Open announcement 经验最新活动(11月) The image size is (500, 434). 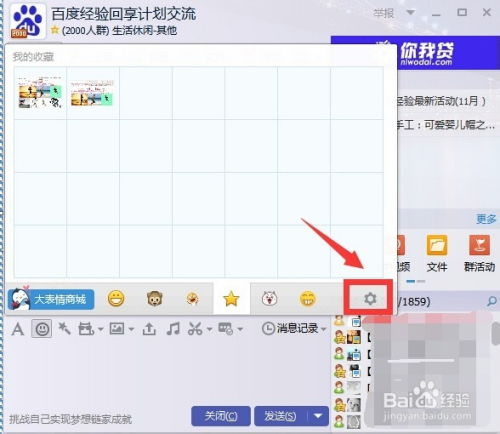point(441,101)
